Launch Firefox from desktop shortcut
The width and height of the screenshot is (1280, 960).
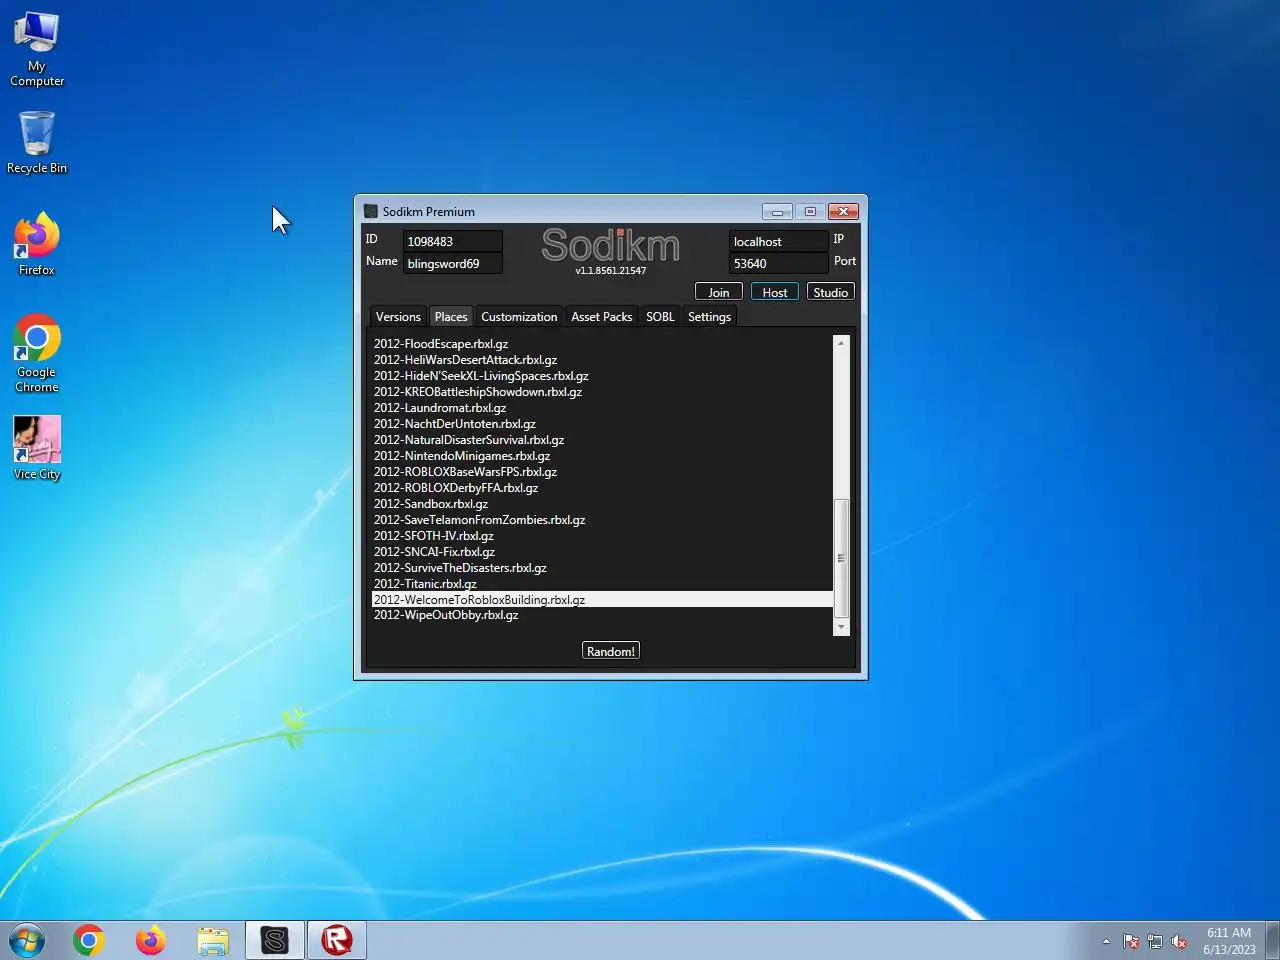pyautogui.click(x=37, y=244)
